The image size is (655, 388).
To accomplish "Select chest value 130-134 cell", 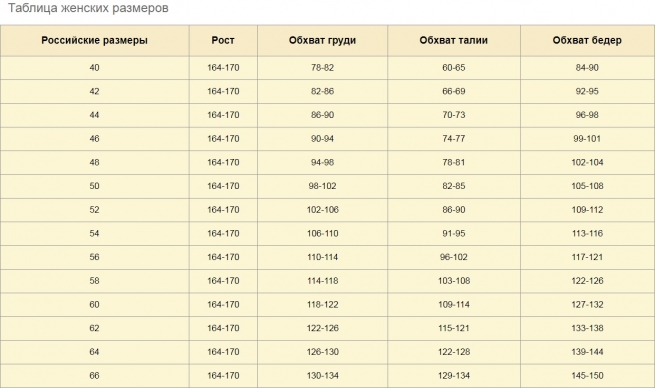I will 322,375.
